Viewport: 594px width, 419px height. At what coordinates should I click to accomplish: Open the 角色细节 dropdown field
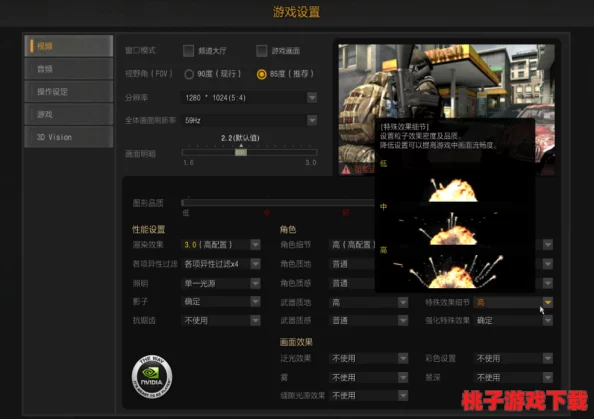(352, 245)
